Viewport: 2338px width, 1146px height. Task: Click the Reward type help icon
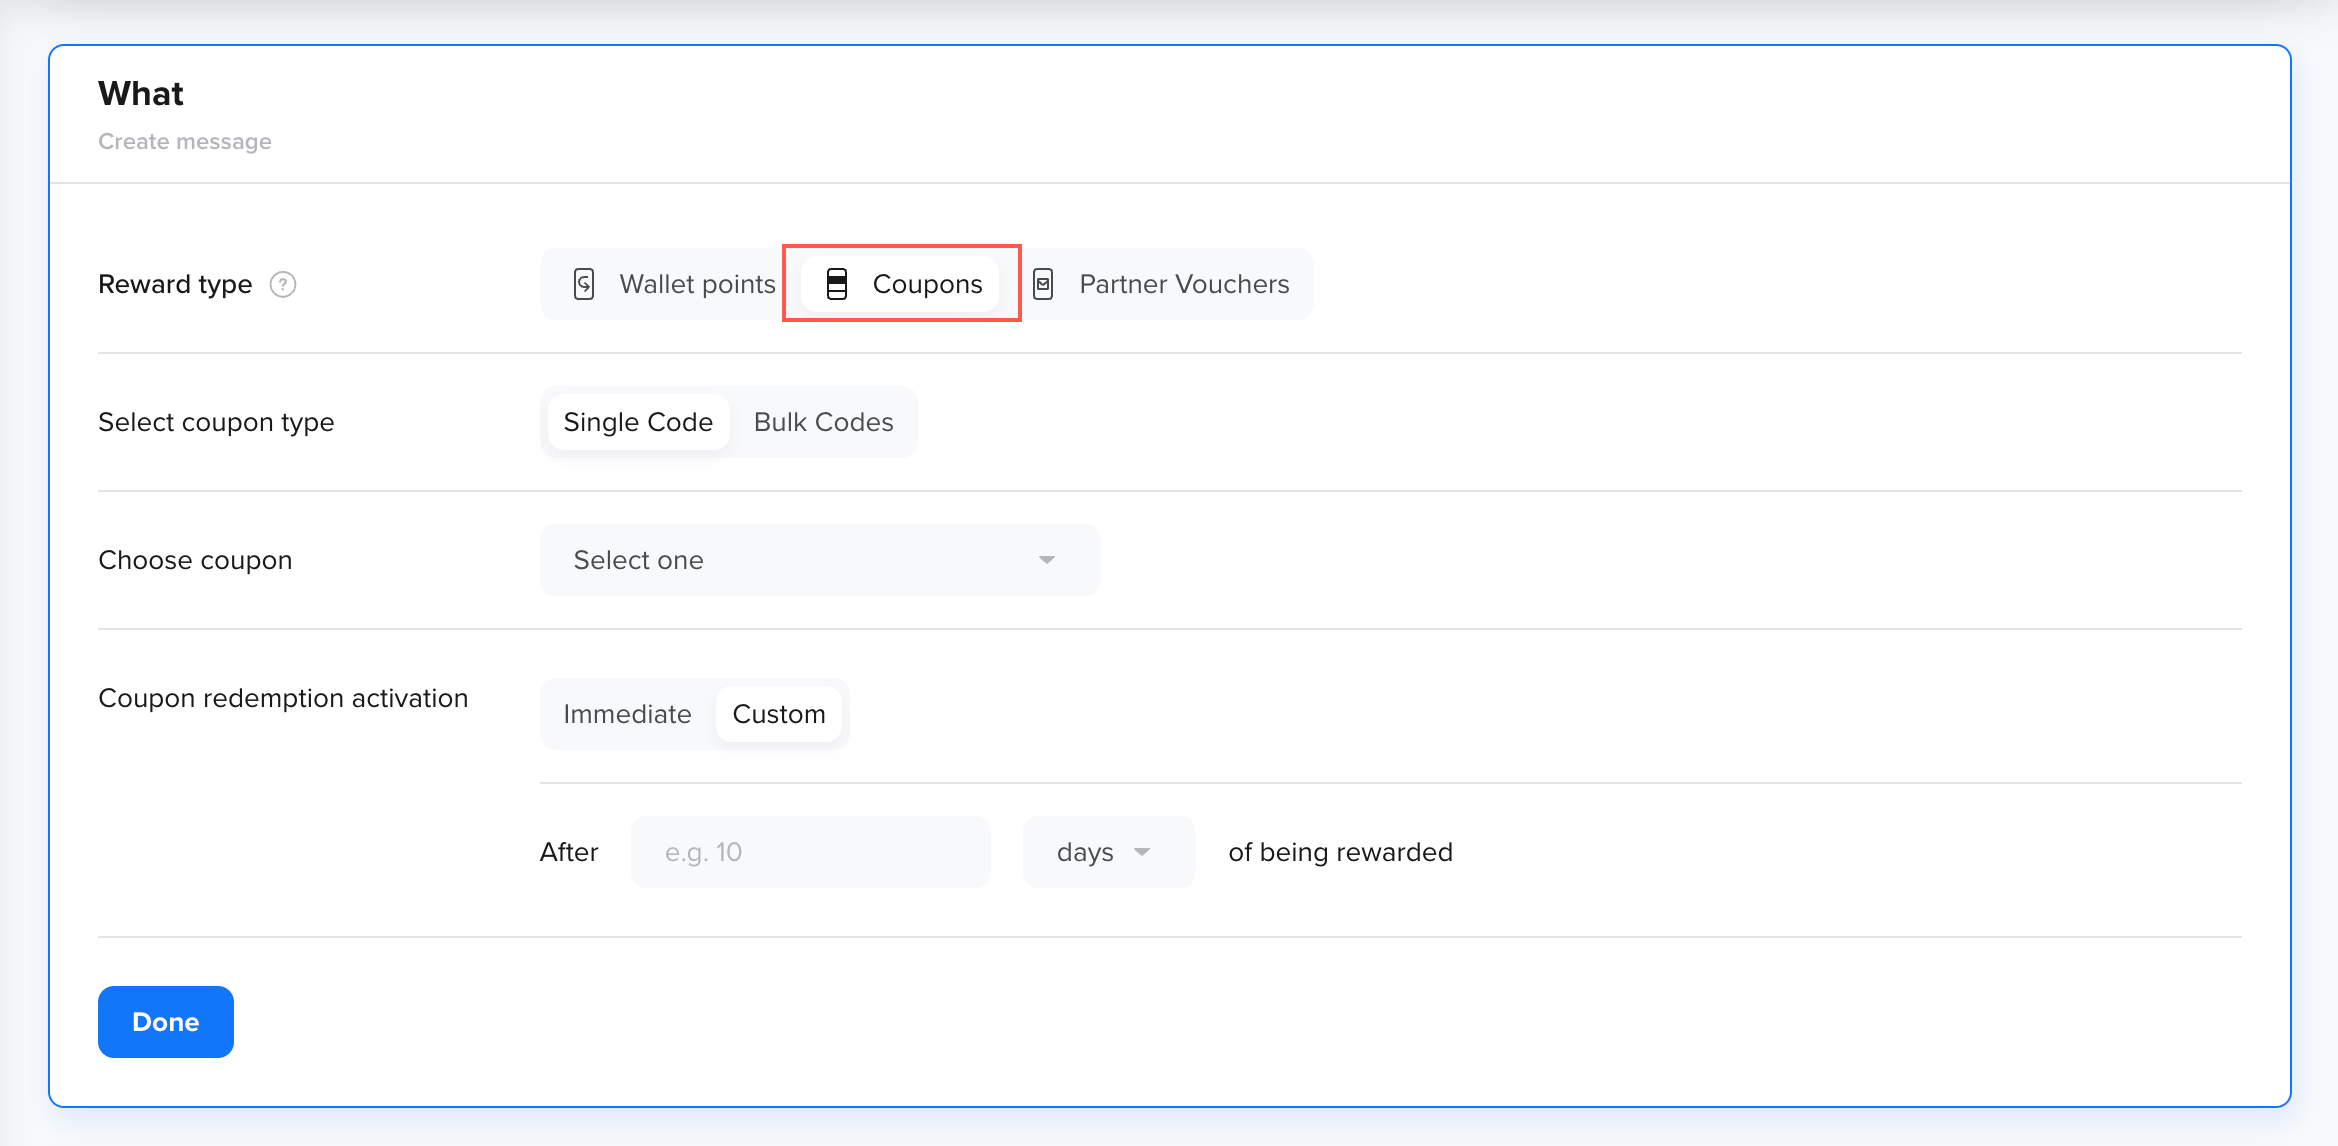283,285
